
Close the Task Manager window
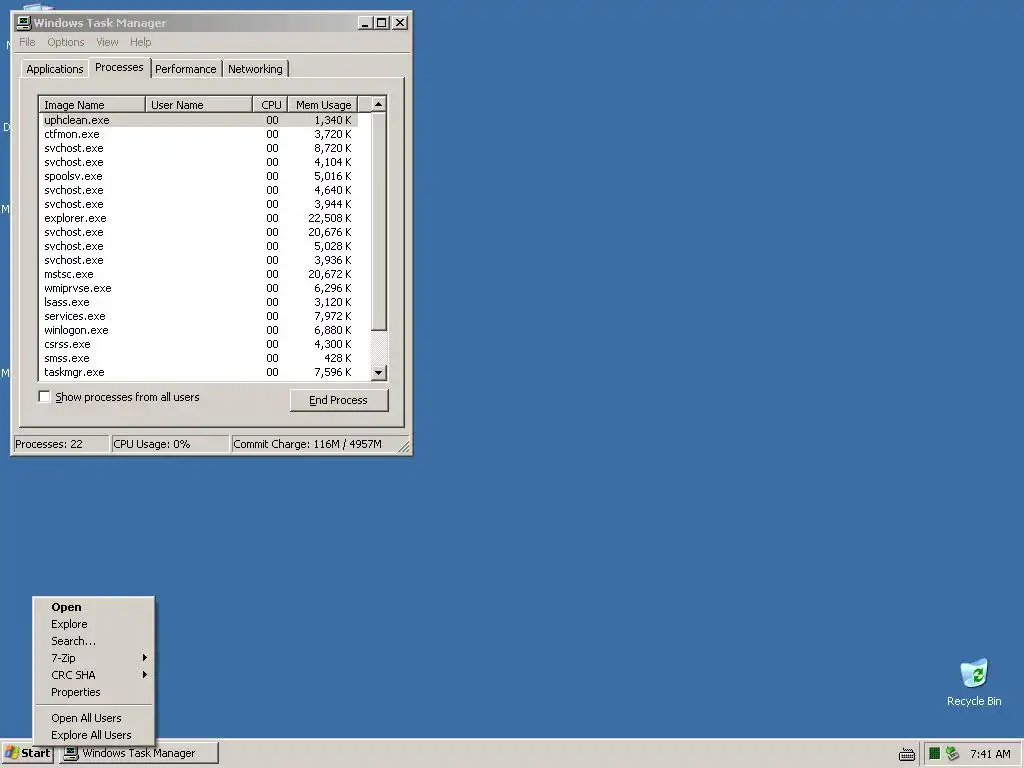point(400,23)
